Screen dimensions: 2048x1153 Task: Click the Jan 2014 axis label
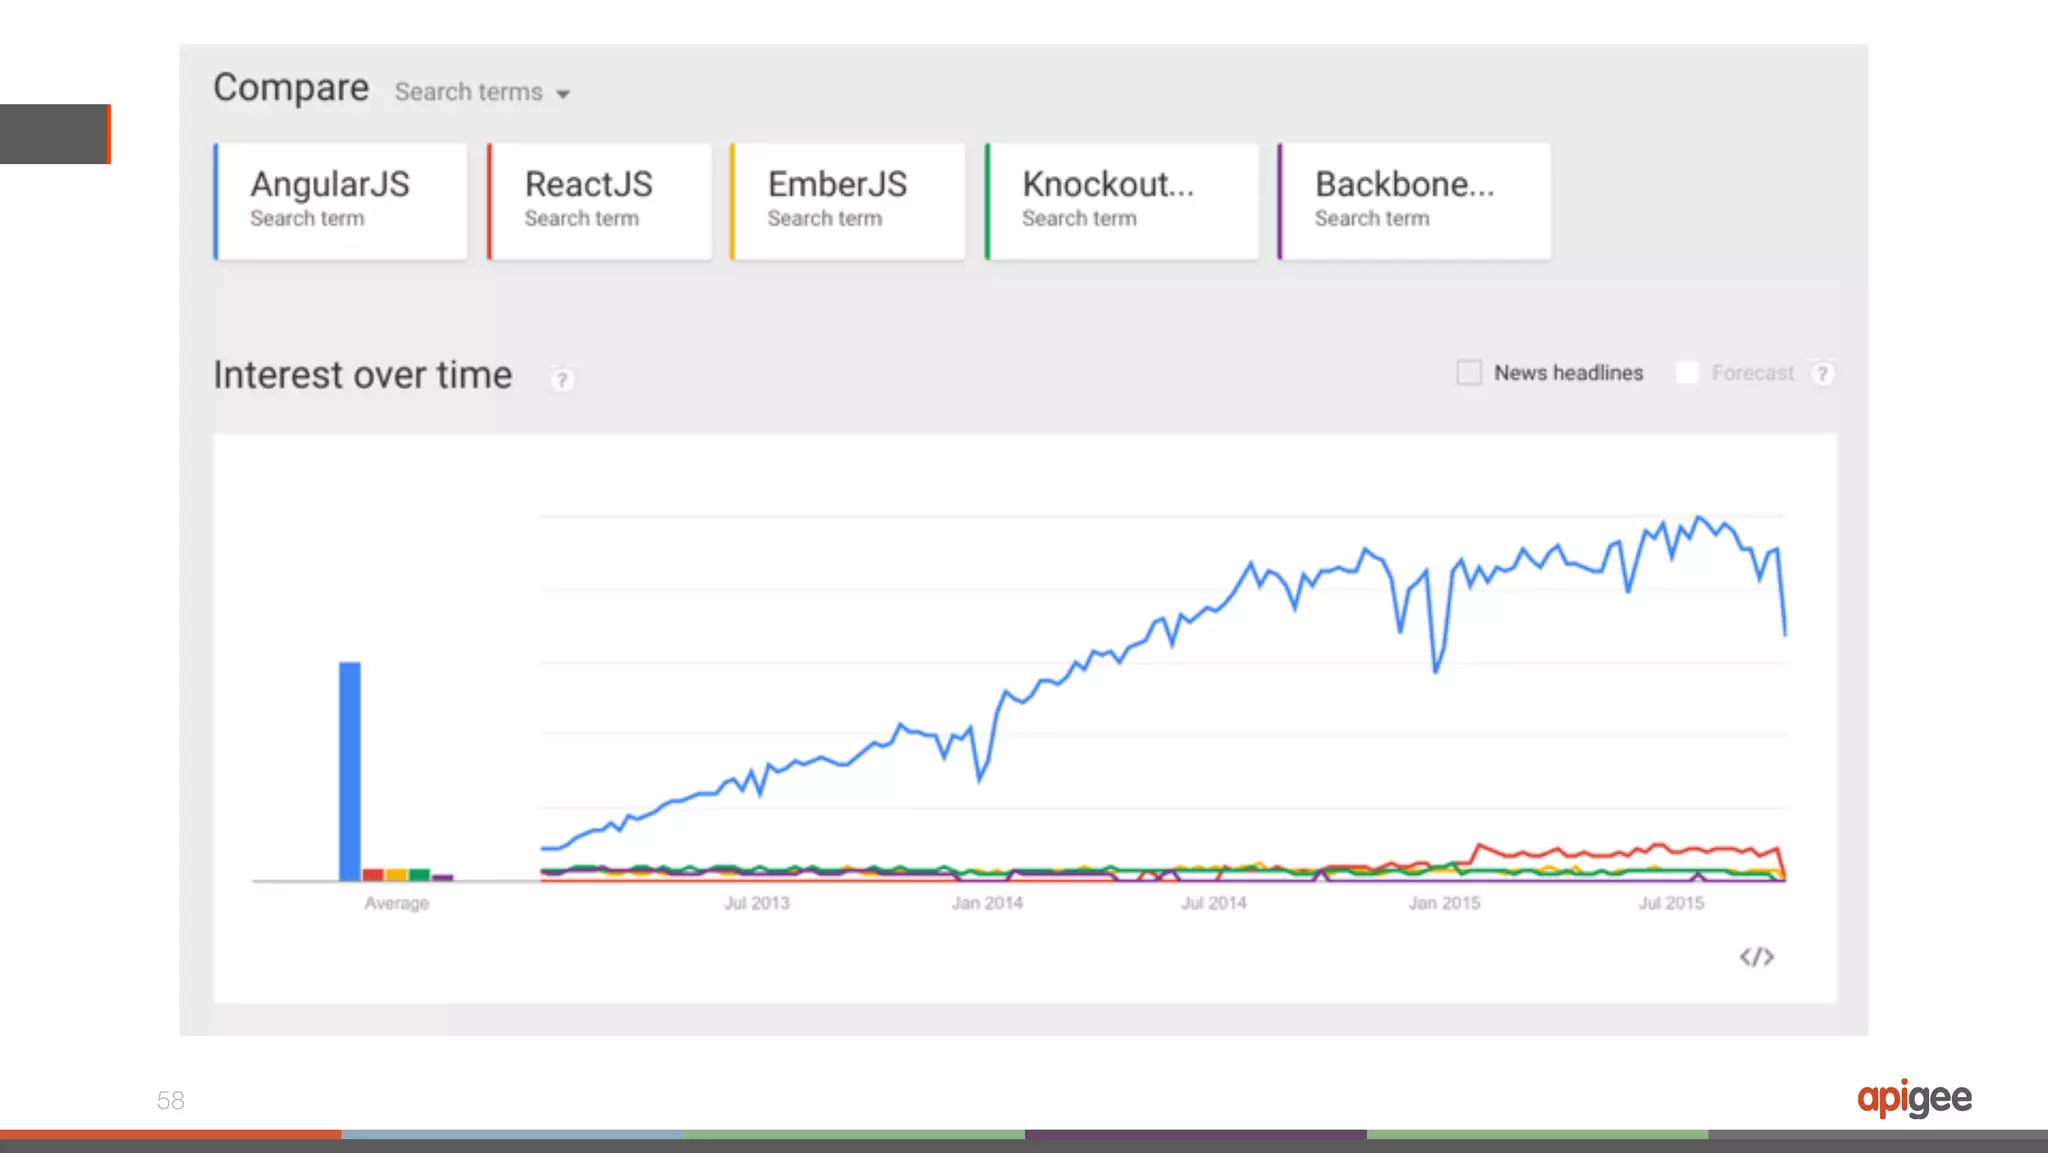[x=987, y=903]
